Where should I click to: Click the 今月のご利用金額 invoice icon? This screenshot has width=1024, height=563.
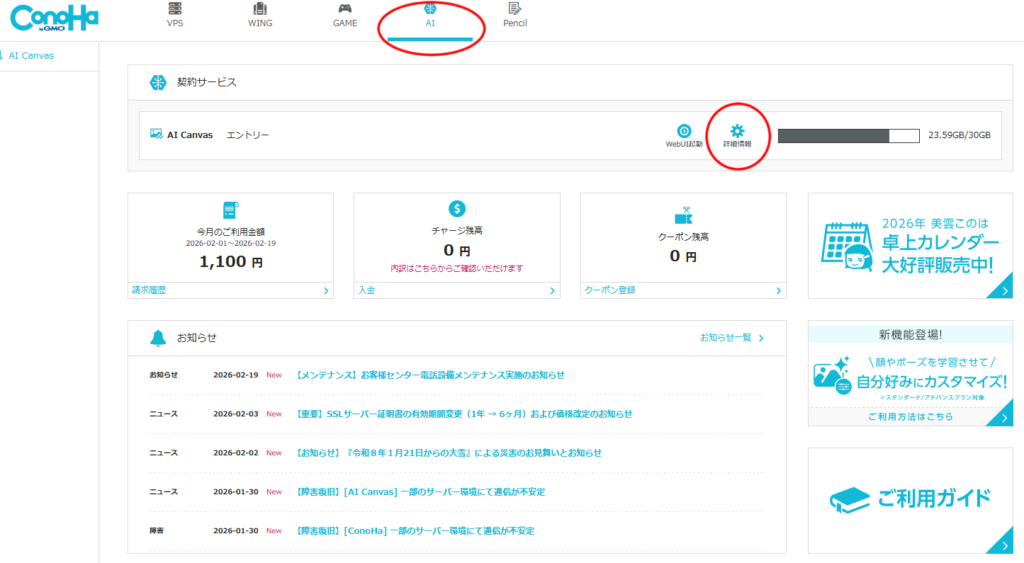tap(231, 210)
